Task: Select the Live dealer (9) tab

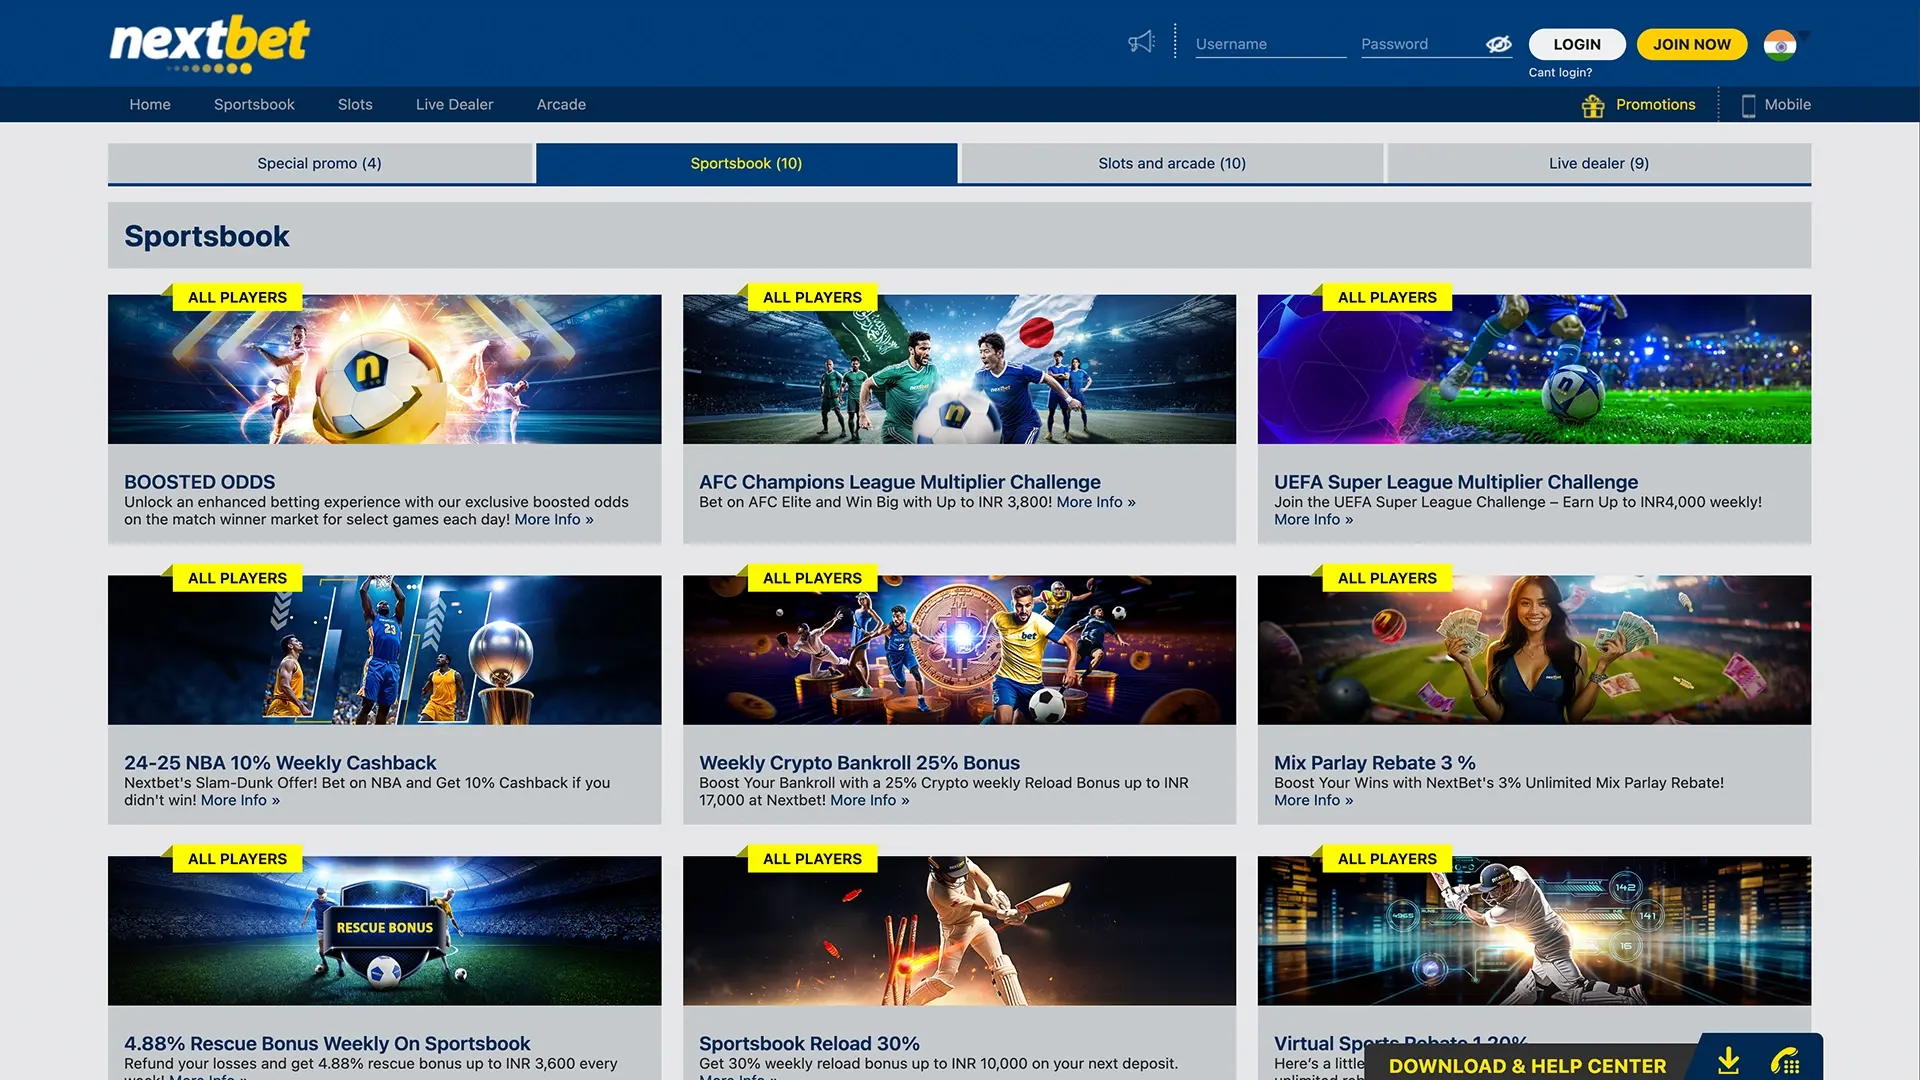Action: tap(1598, 163)
